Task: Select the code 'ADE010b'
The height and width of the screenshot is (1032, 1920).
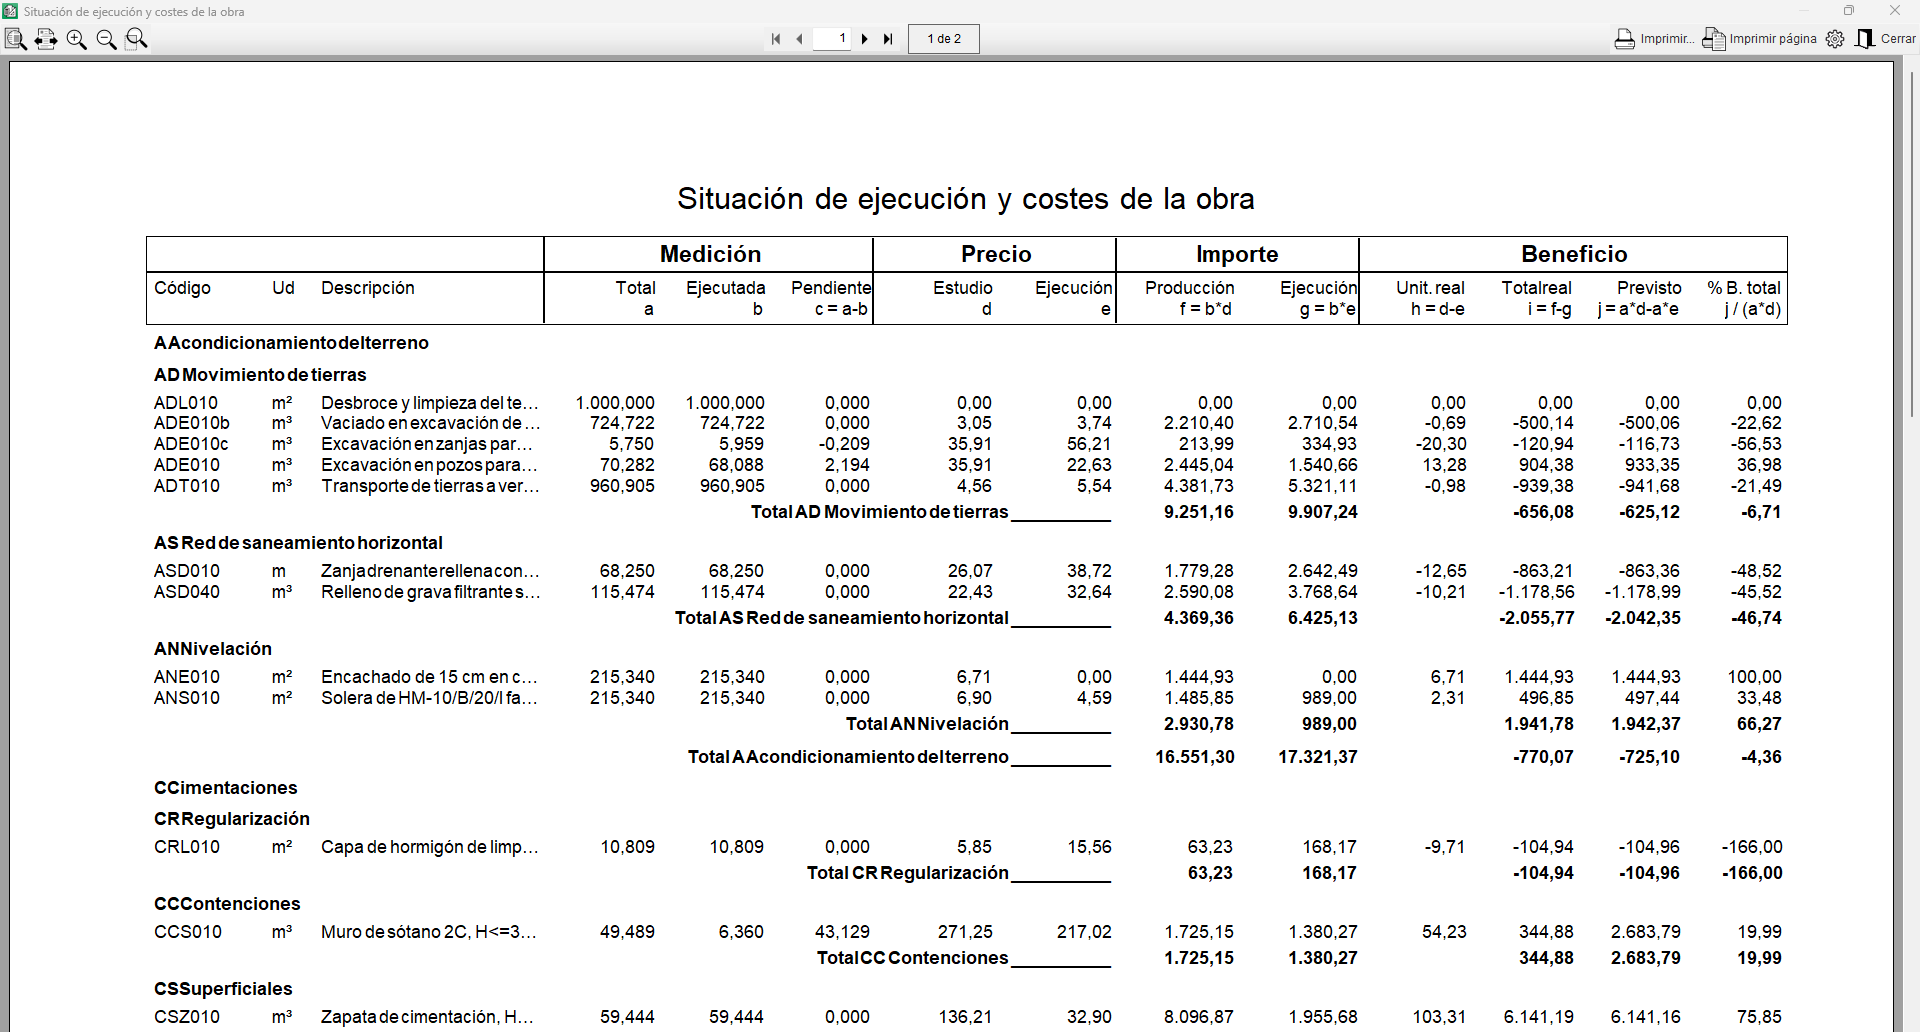Action: pyautogui.click(x=191, y=423)
